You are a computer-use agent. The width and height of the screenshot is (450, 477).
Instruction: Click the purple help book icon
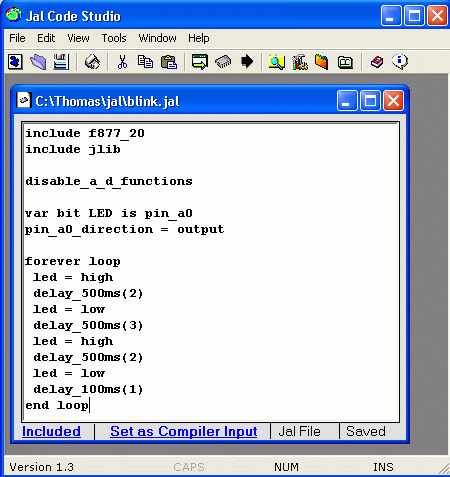coord(377,62)
